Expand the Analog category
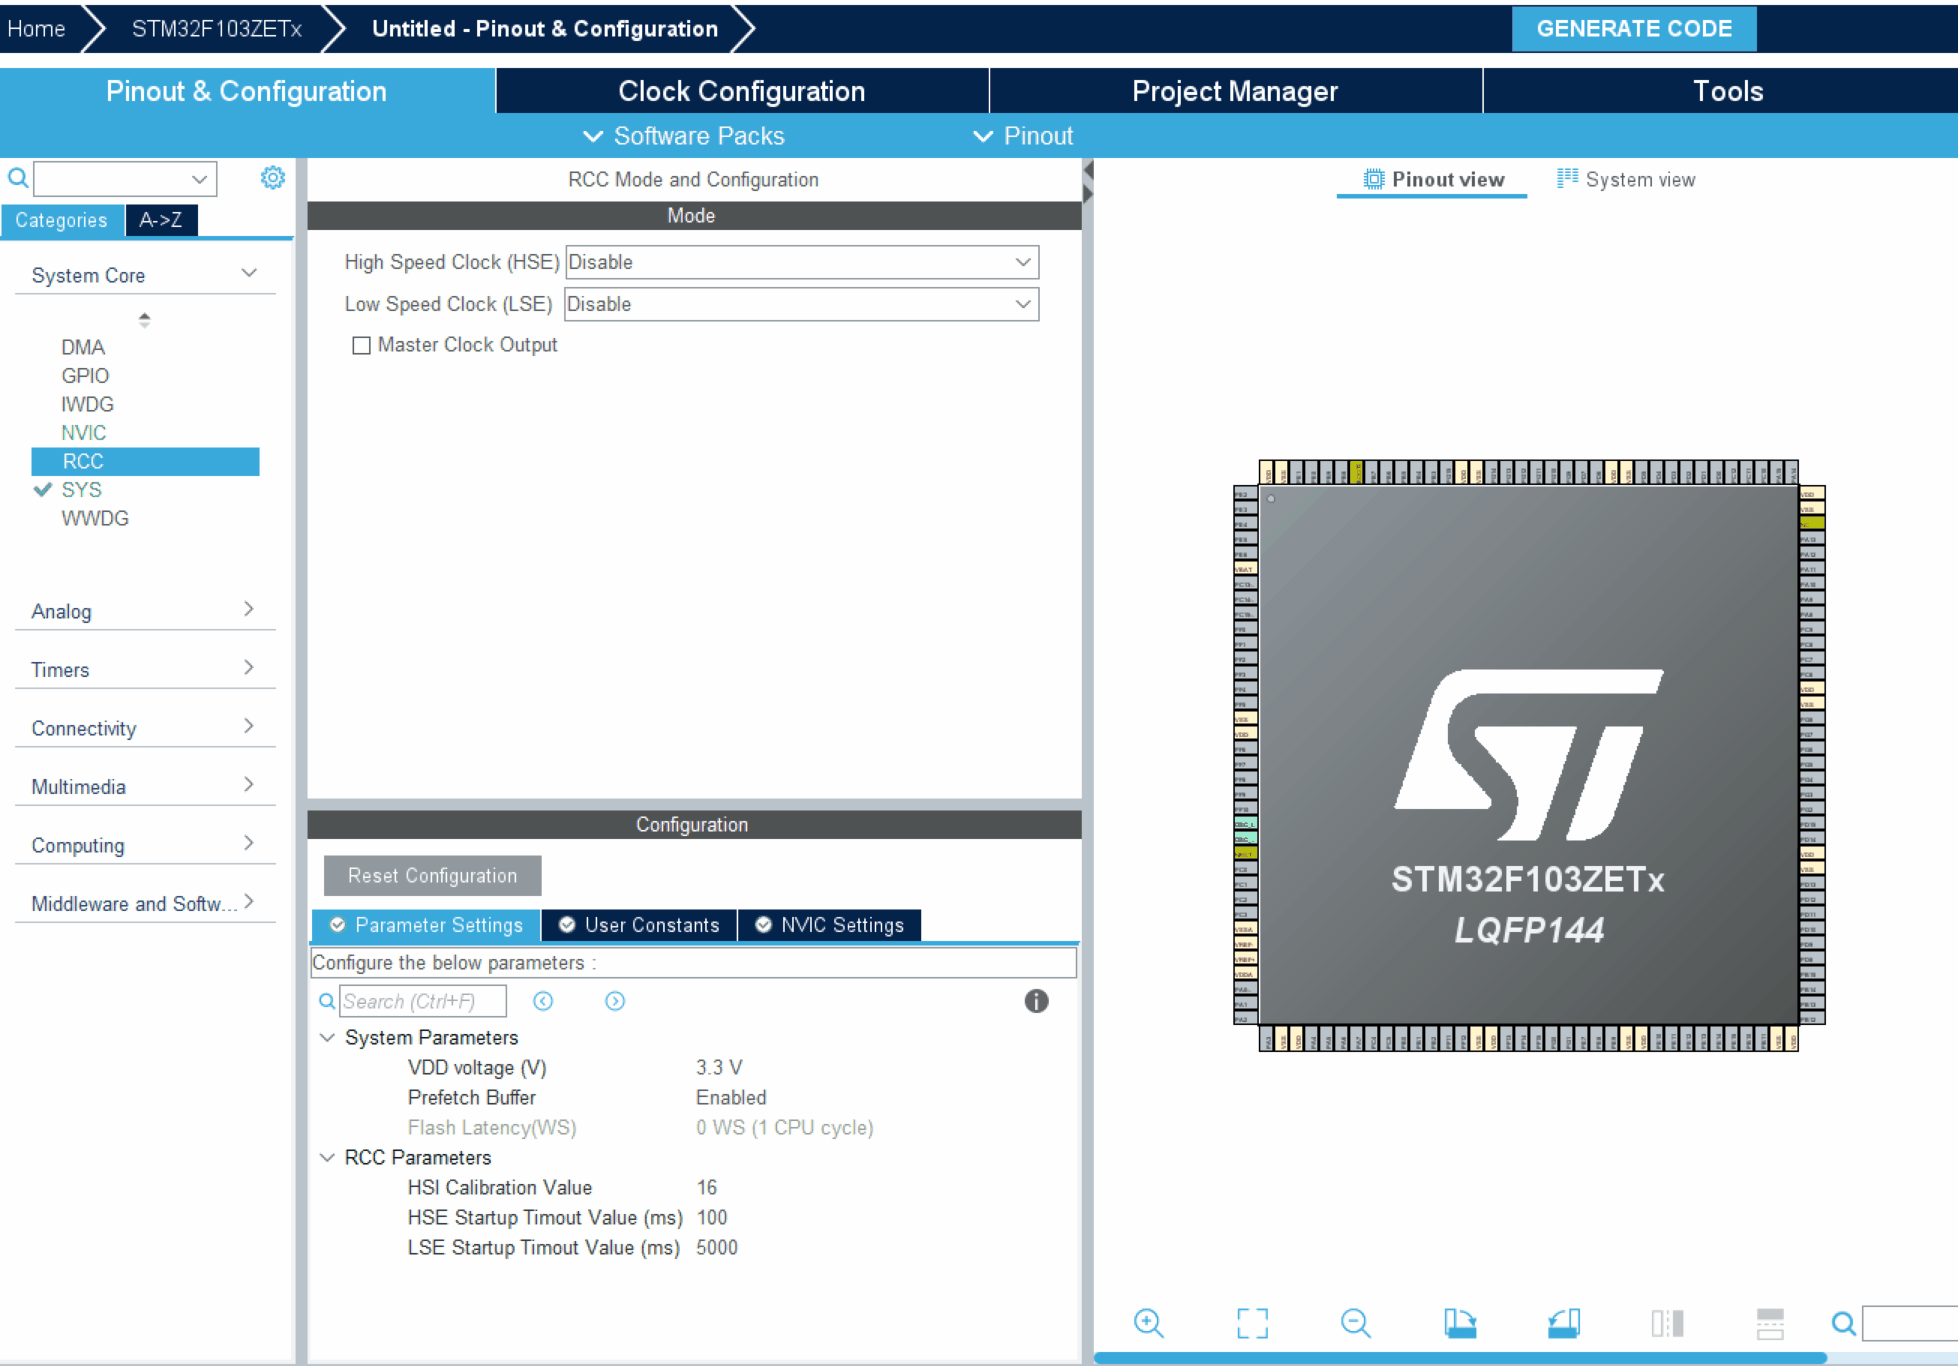 249,609
